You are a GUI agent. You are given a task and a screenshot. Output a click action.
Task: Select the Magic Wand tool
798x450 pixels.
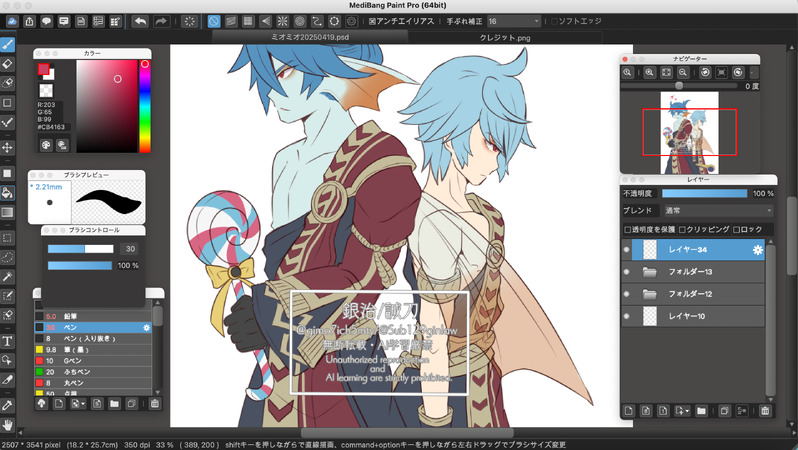[7, 276]
